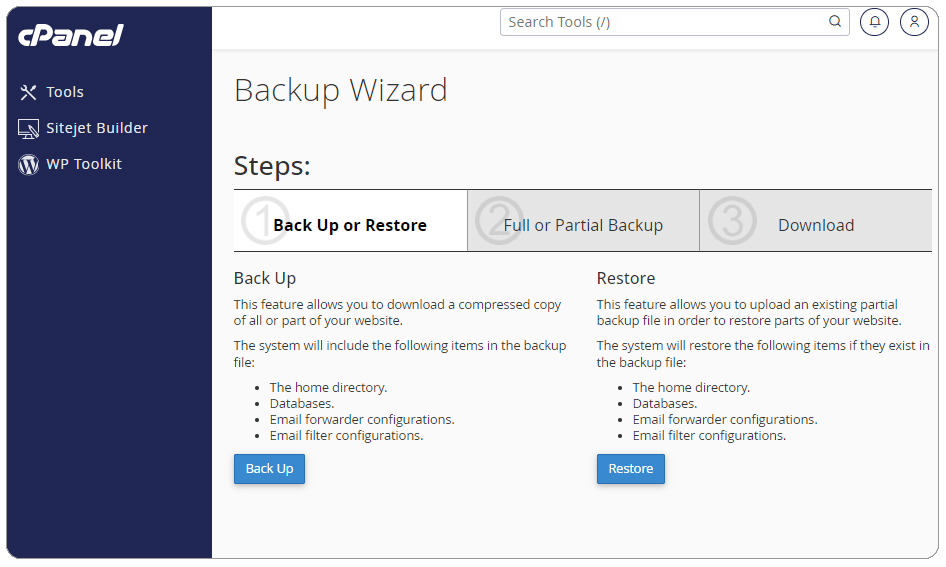946x567 pixels.
Task: Open notifications bell
Action: click(x=874, y=22)
